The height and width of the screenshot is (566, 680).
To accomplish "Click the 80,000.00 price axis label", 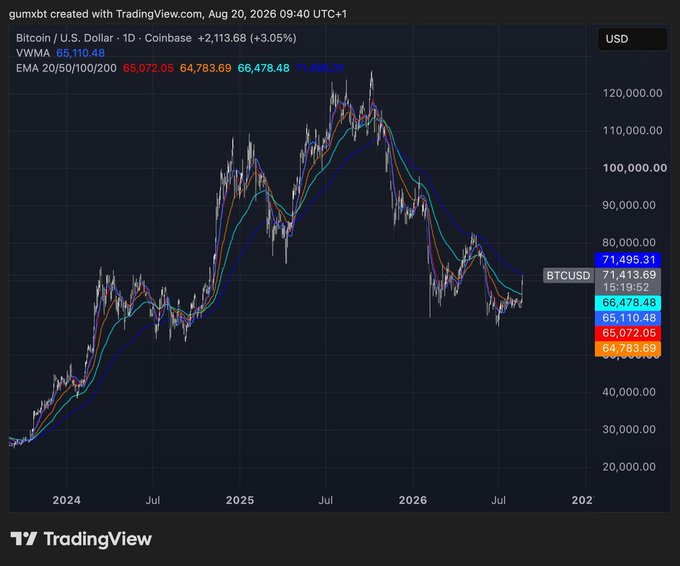I will pyautogui.click(x=629, y=242).
